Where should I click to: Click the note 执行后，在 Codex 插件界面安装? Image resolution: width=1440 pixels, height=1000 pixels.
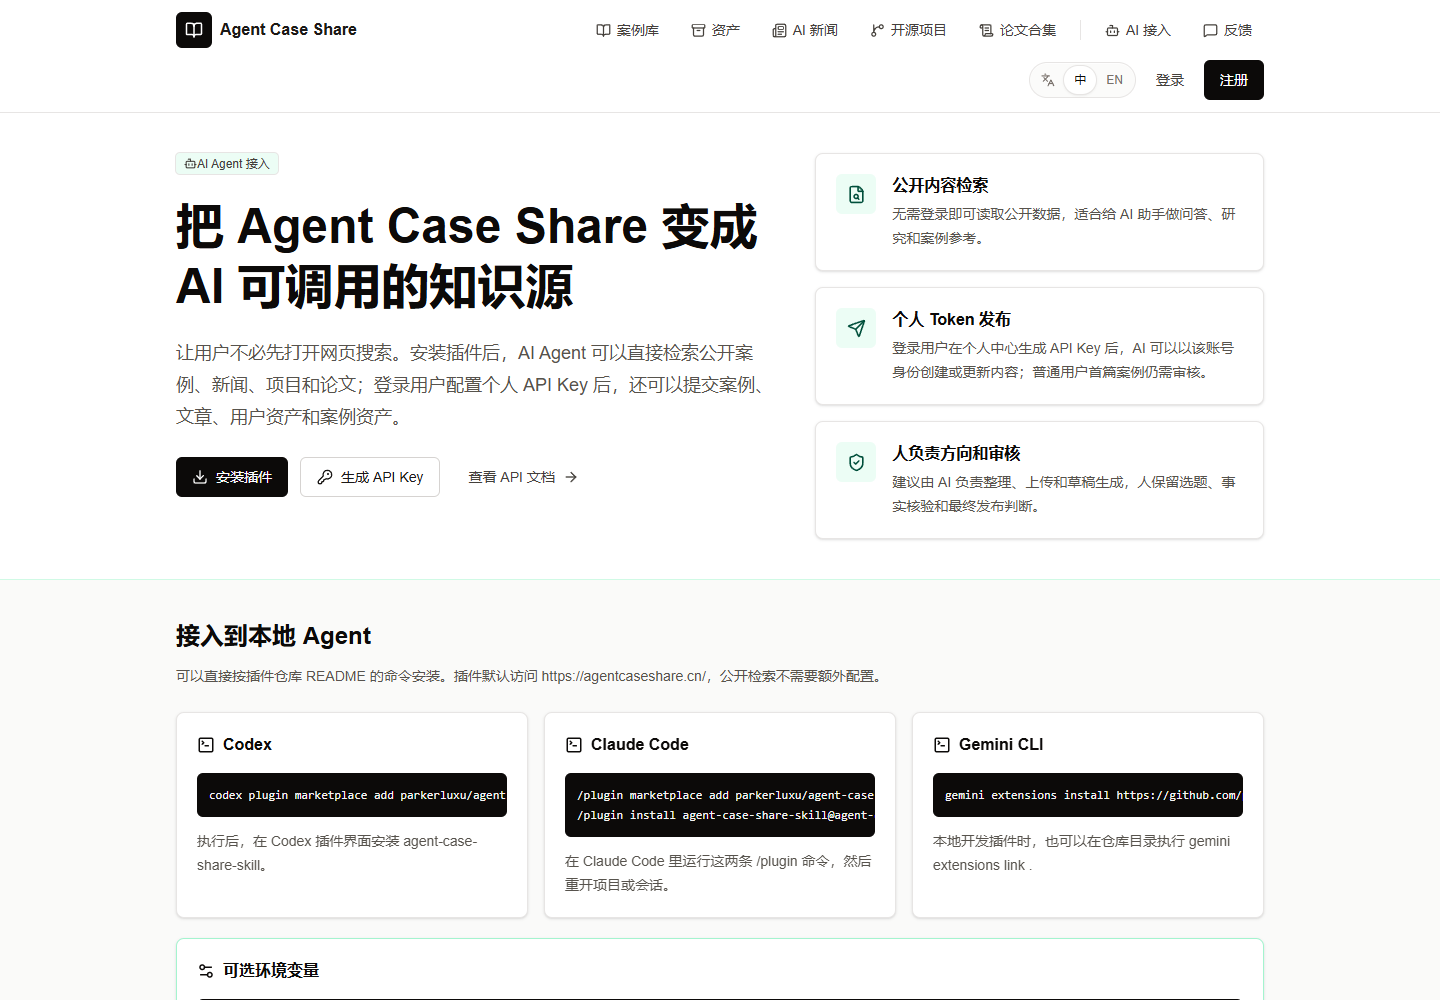click(337, 853)
